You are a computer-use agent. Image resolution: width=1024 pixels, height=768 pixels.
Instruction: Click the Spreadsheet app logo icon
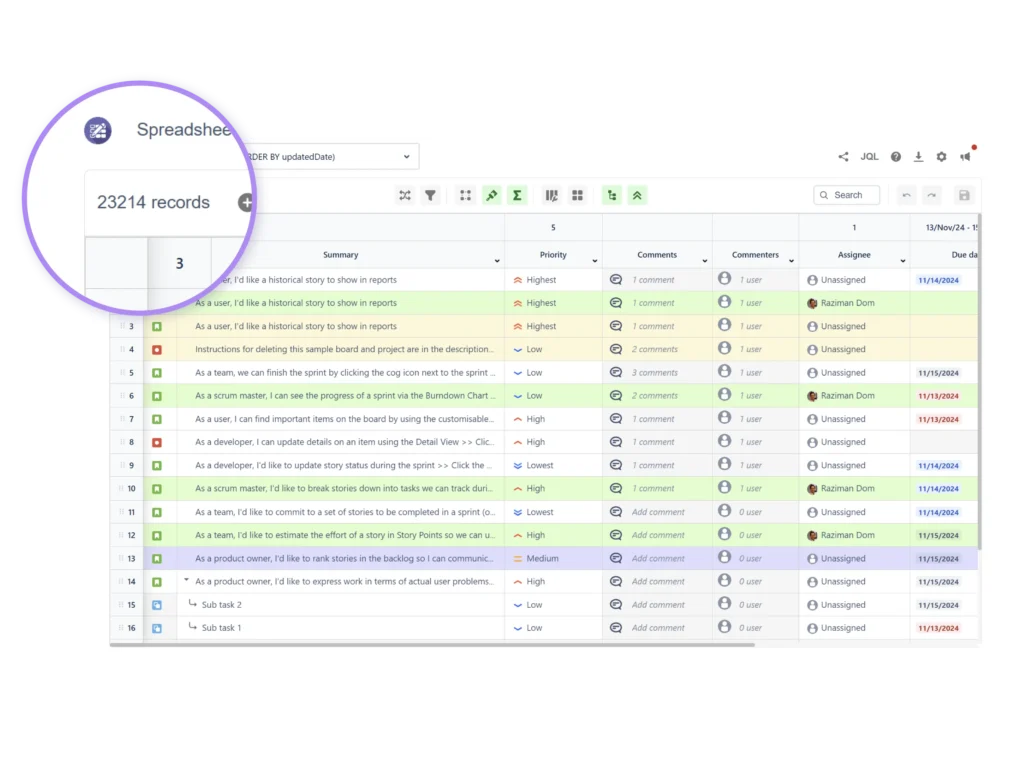click(x=98, y=131)
